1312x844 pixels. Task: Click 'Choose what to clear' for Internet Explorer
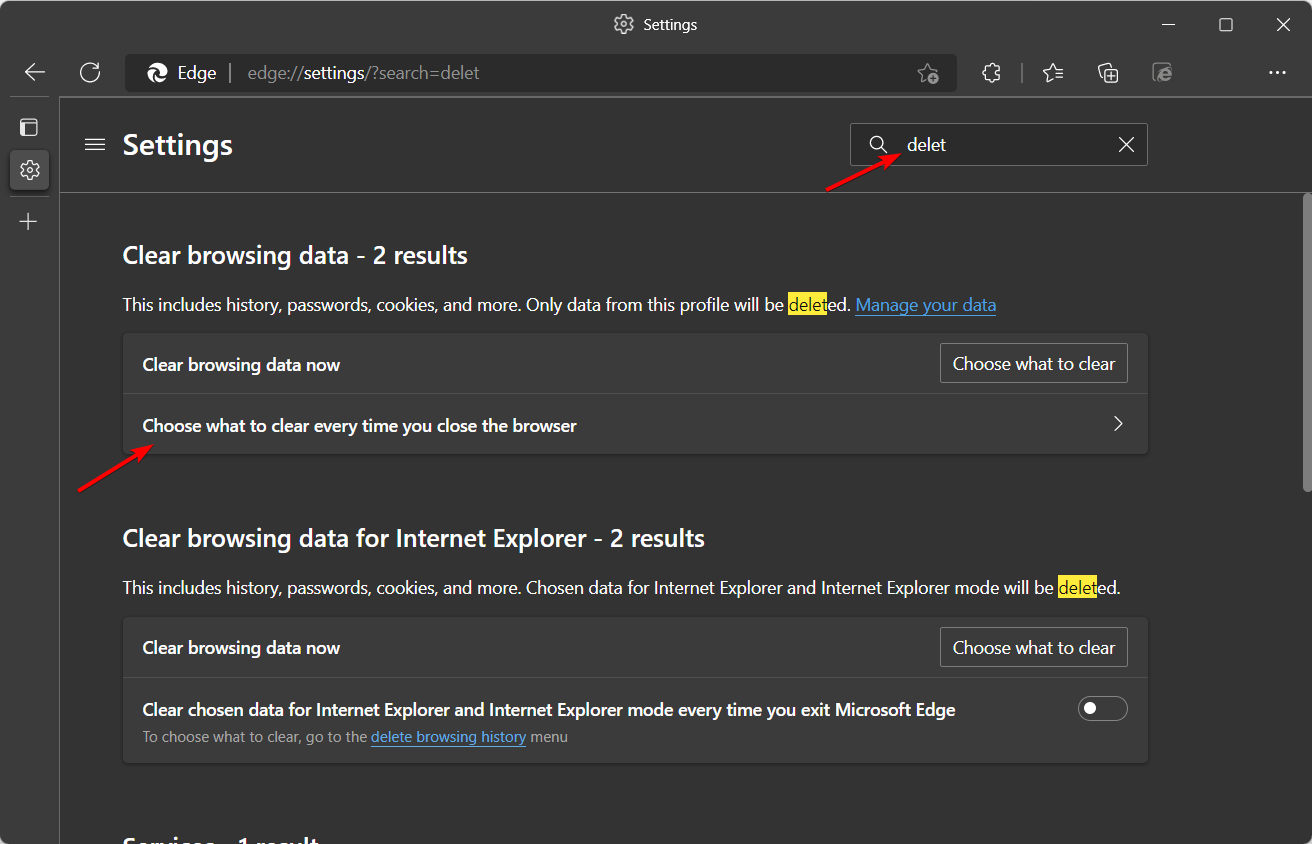coord(1033,648)
